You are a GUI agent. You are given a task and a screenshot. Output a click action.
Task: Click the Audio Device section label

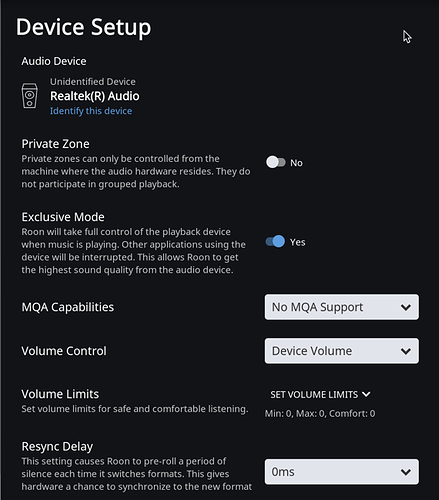(54, 61)
